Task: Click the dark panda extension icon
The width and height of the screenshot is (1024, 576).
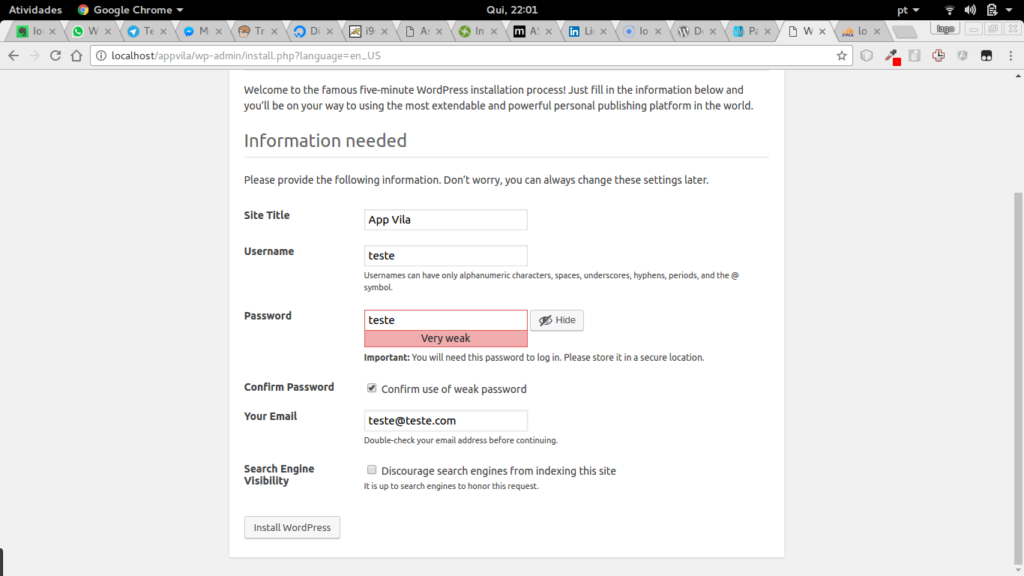Action: [985, 56]
